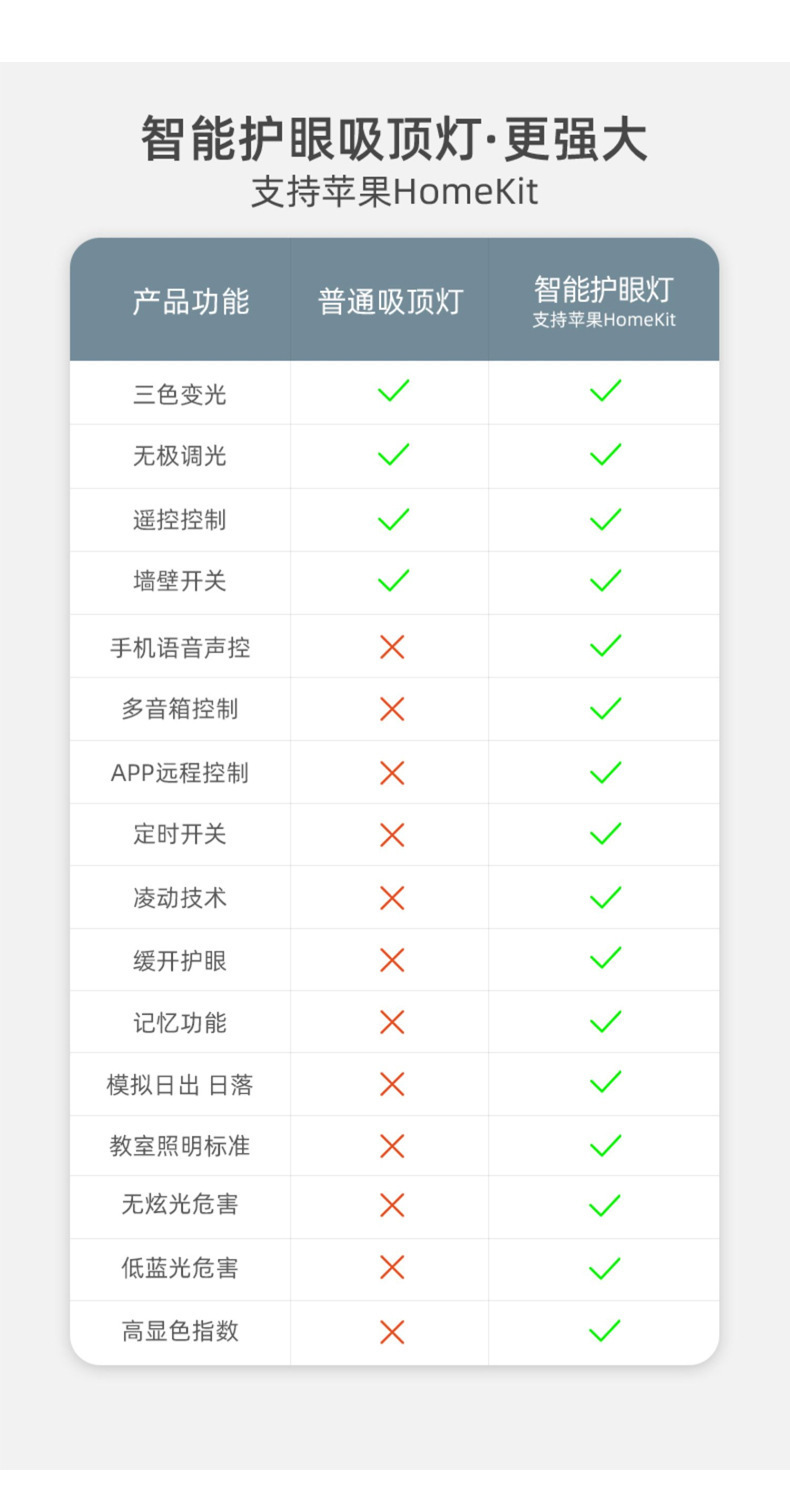Click the 遥控控制 feature label
Viewport: 790px width, 1494px height.
click(180, 519)
